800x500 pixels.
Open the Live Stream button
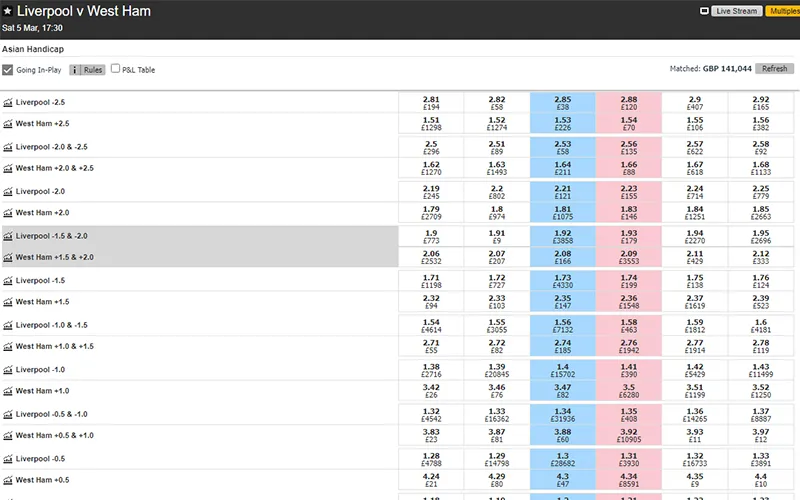point(737,11)
